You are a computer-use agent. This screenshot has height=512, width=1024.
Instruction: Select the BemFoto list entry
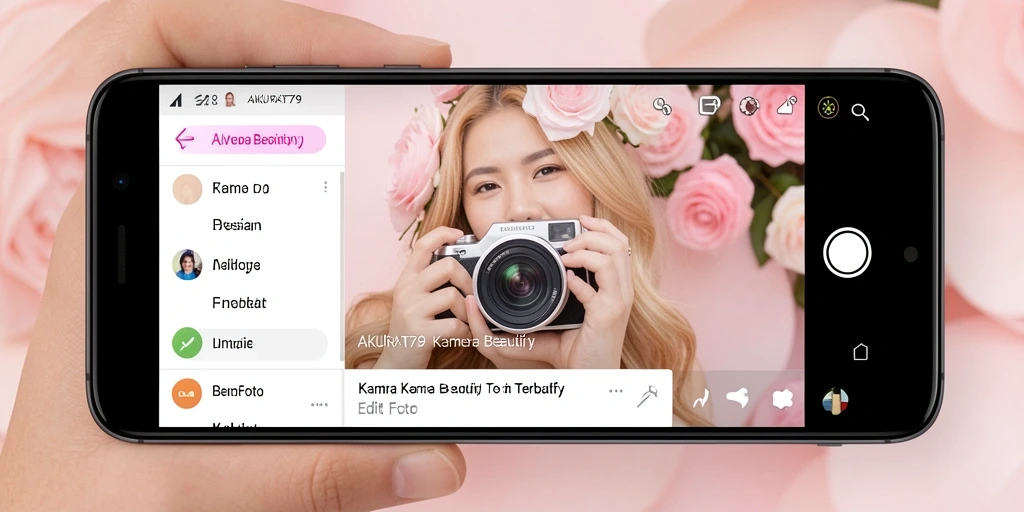click(238, 391)
